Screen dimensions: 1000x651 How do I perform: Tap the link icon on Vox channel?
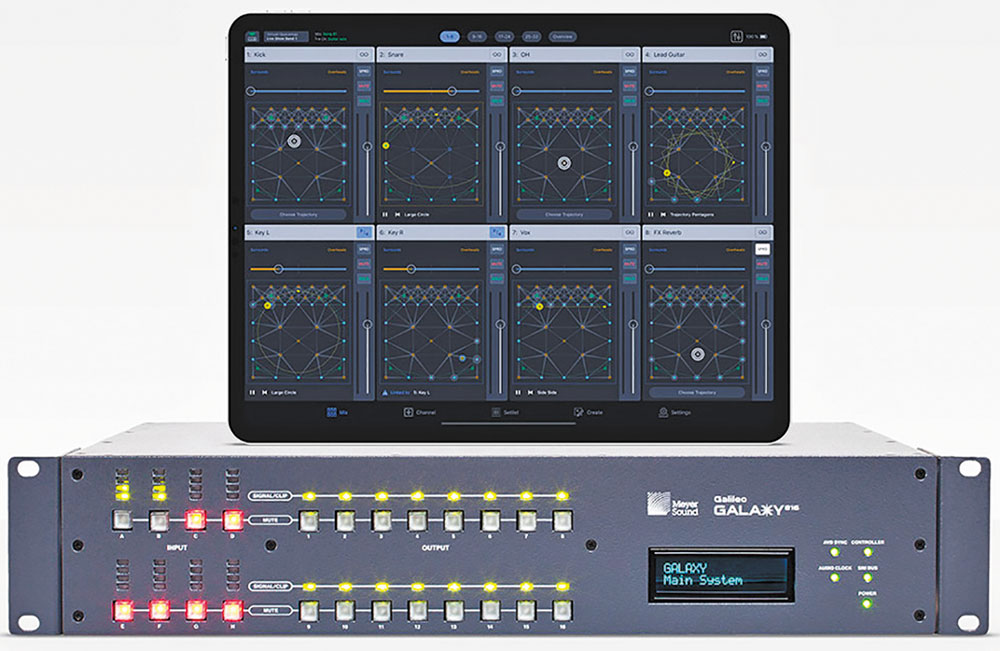(x=629, y=232)
